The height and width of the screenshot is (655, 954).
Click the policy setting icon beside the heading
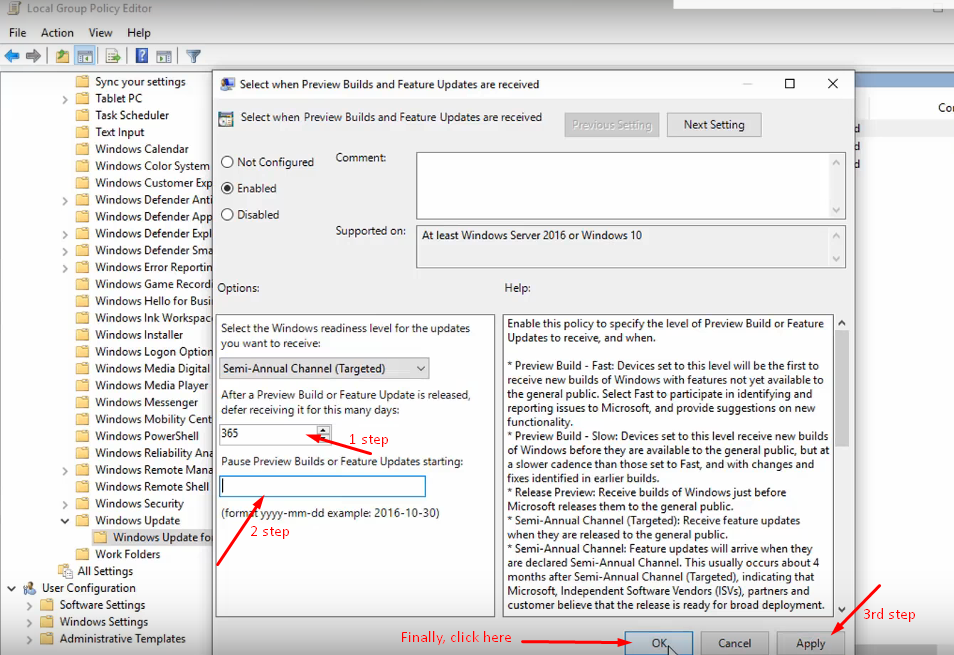tap(226, 119)
